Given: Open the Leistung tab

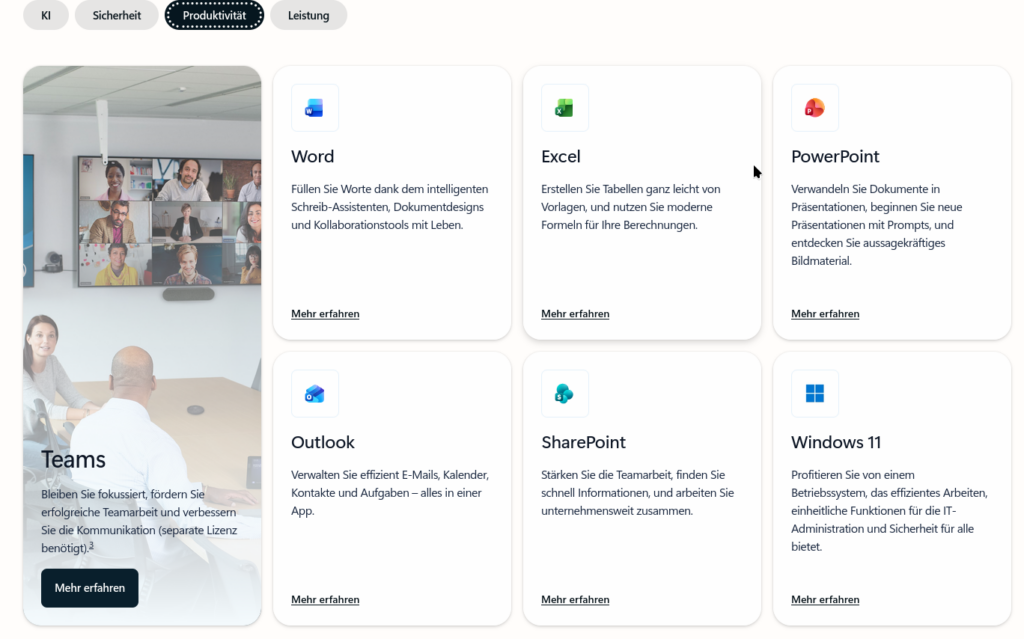Looking at the screenshot, I should (x=308, y=15).
